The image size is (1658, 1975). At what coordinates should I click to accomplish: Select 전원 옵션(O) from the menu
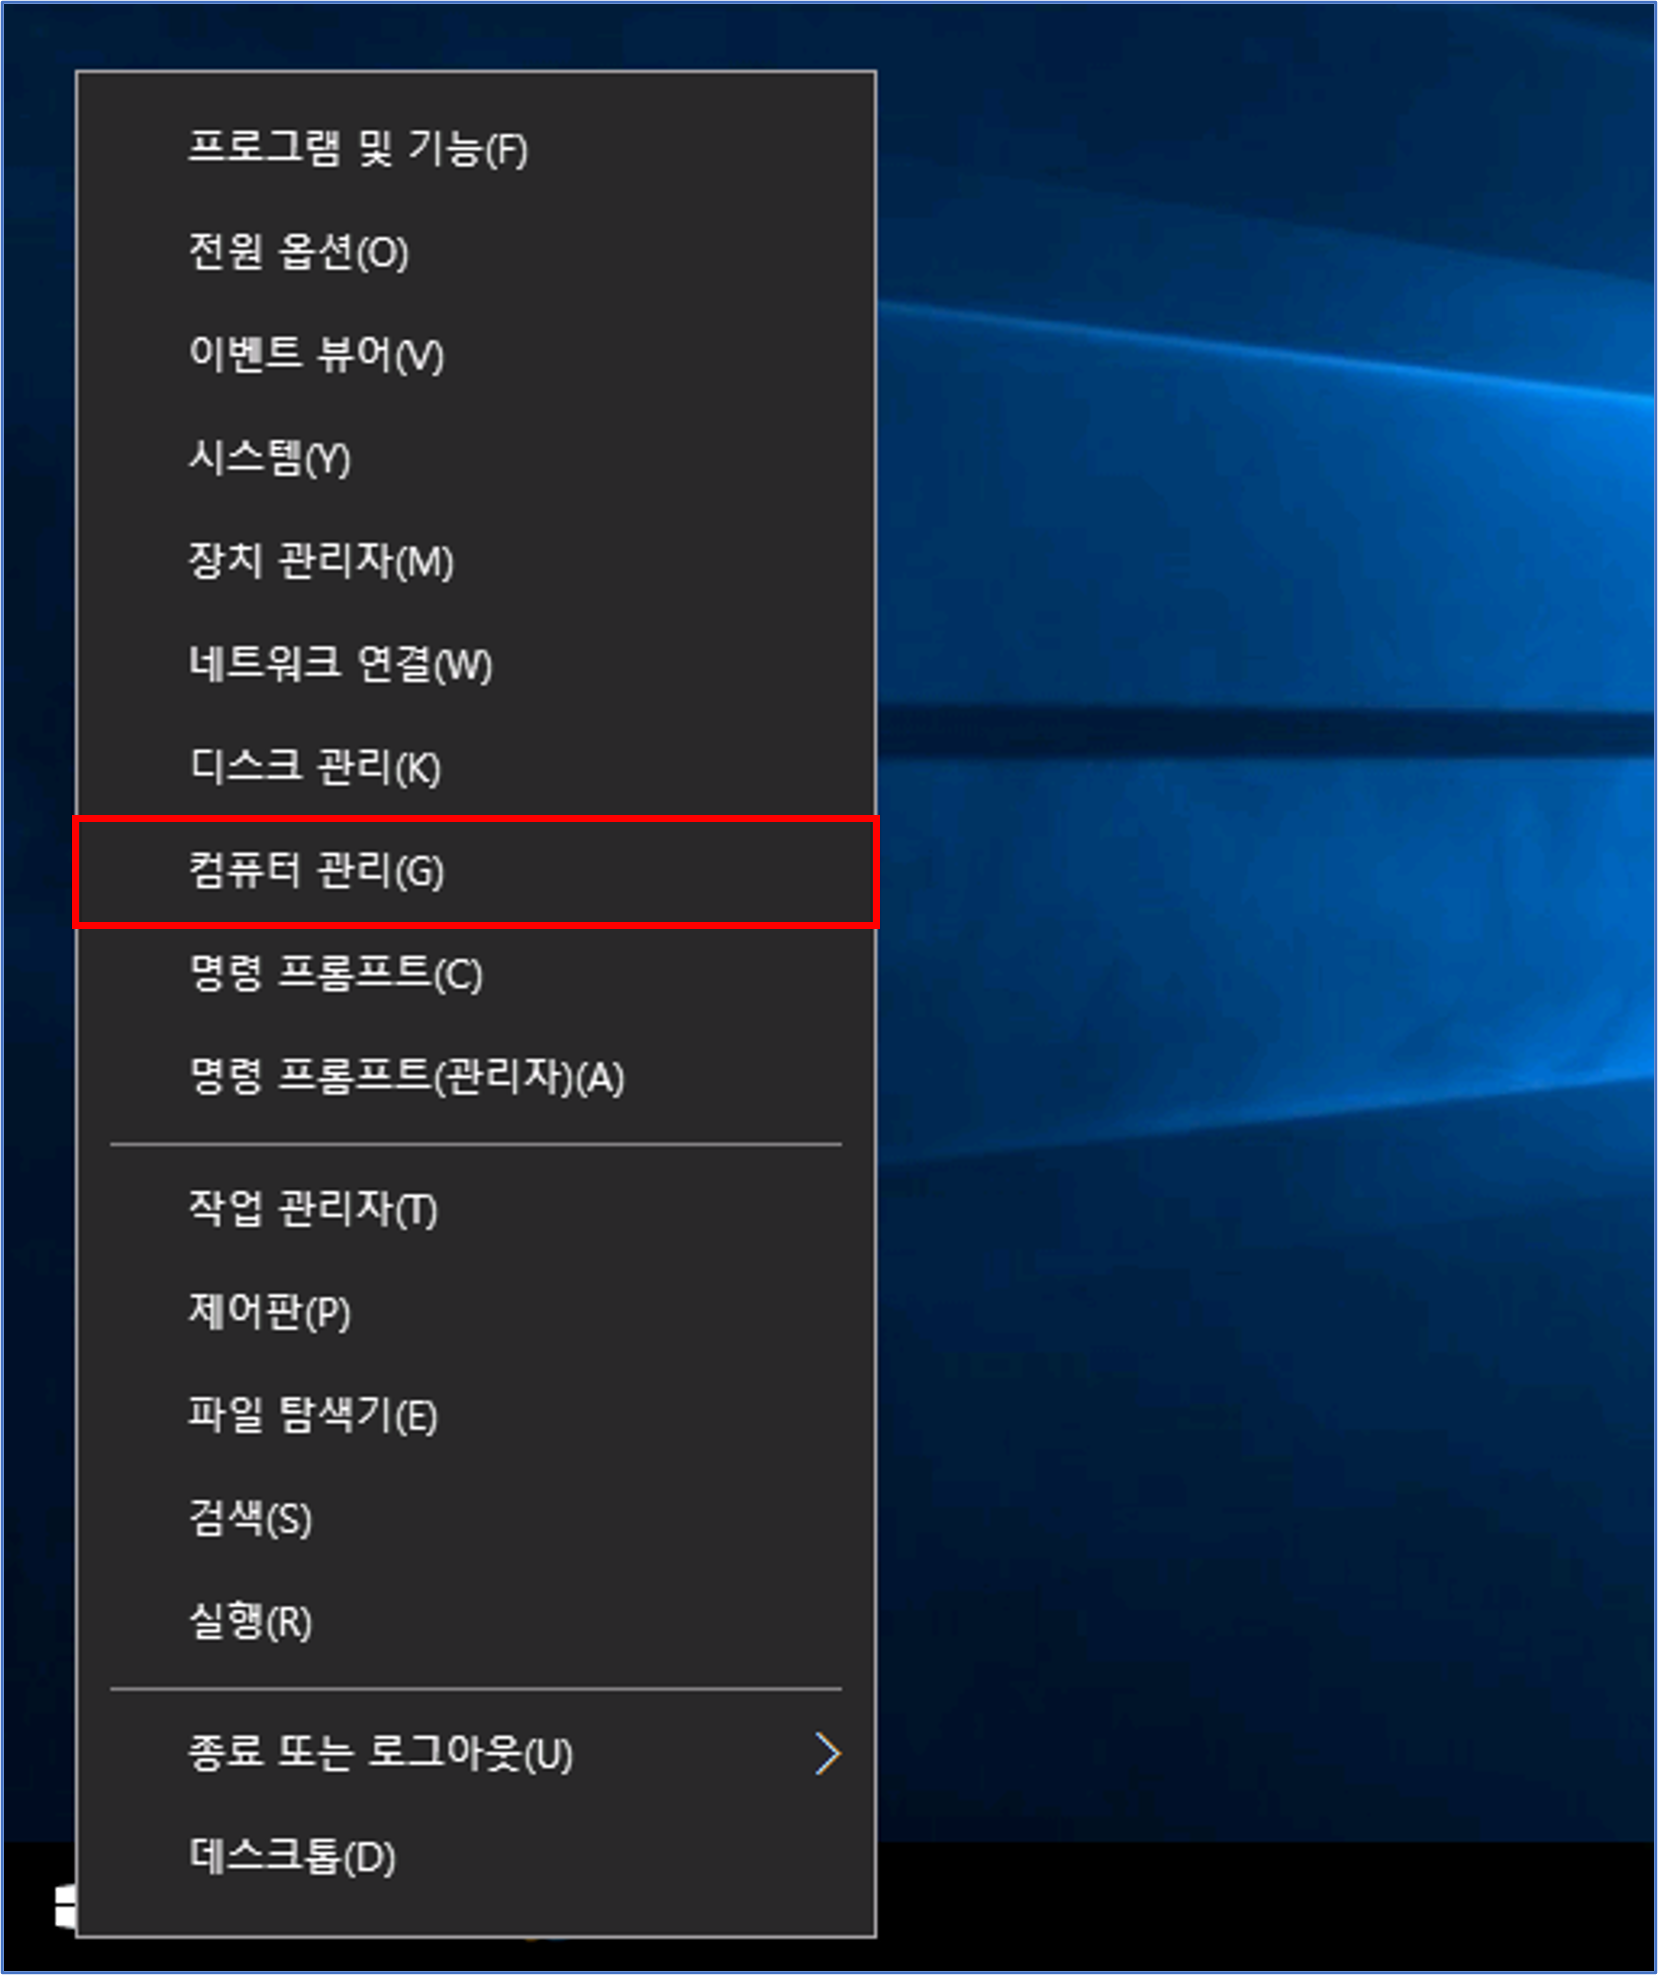coord(476,251)
